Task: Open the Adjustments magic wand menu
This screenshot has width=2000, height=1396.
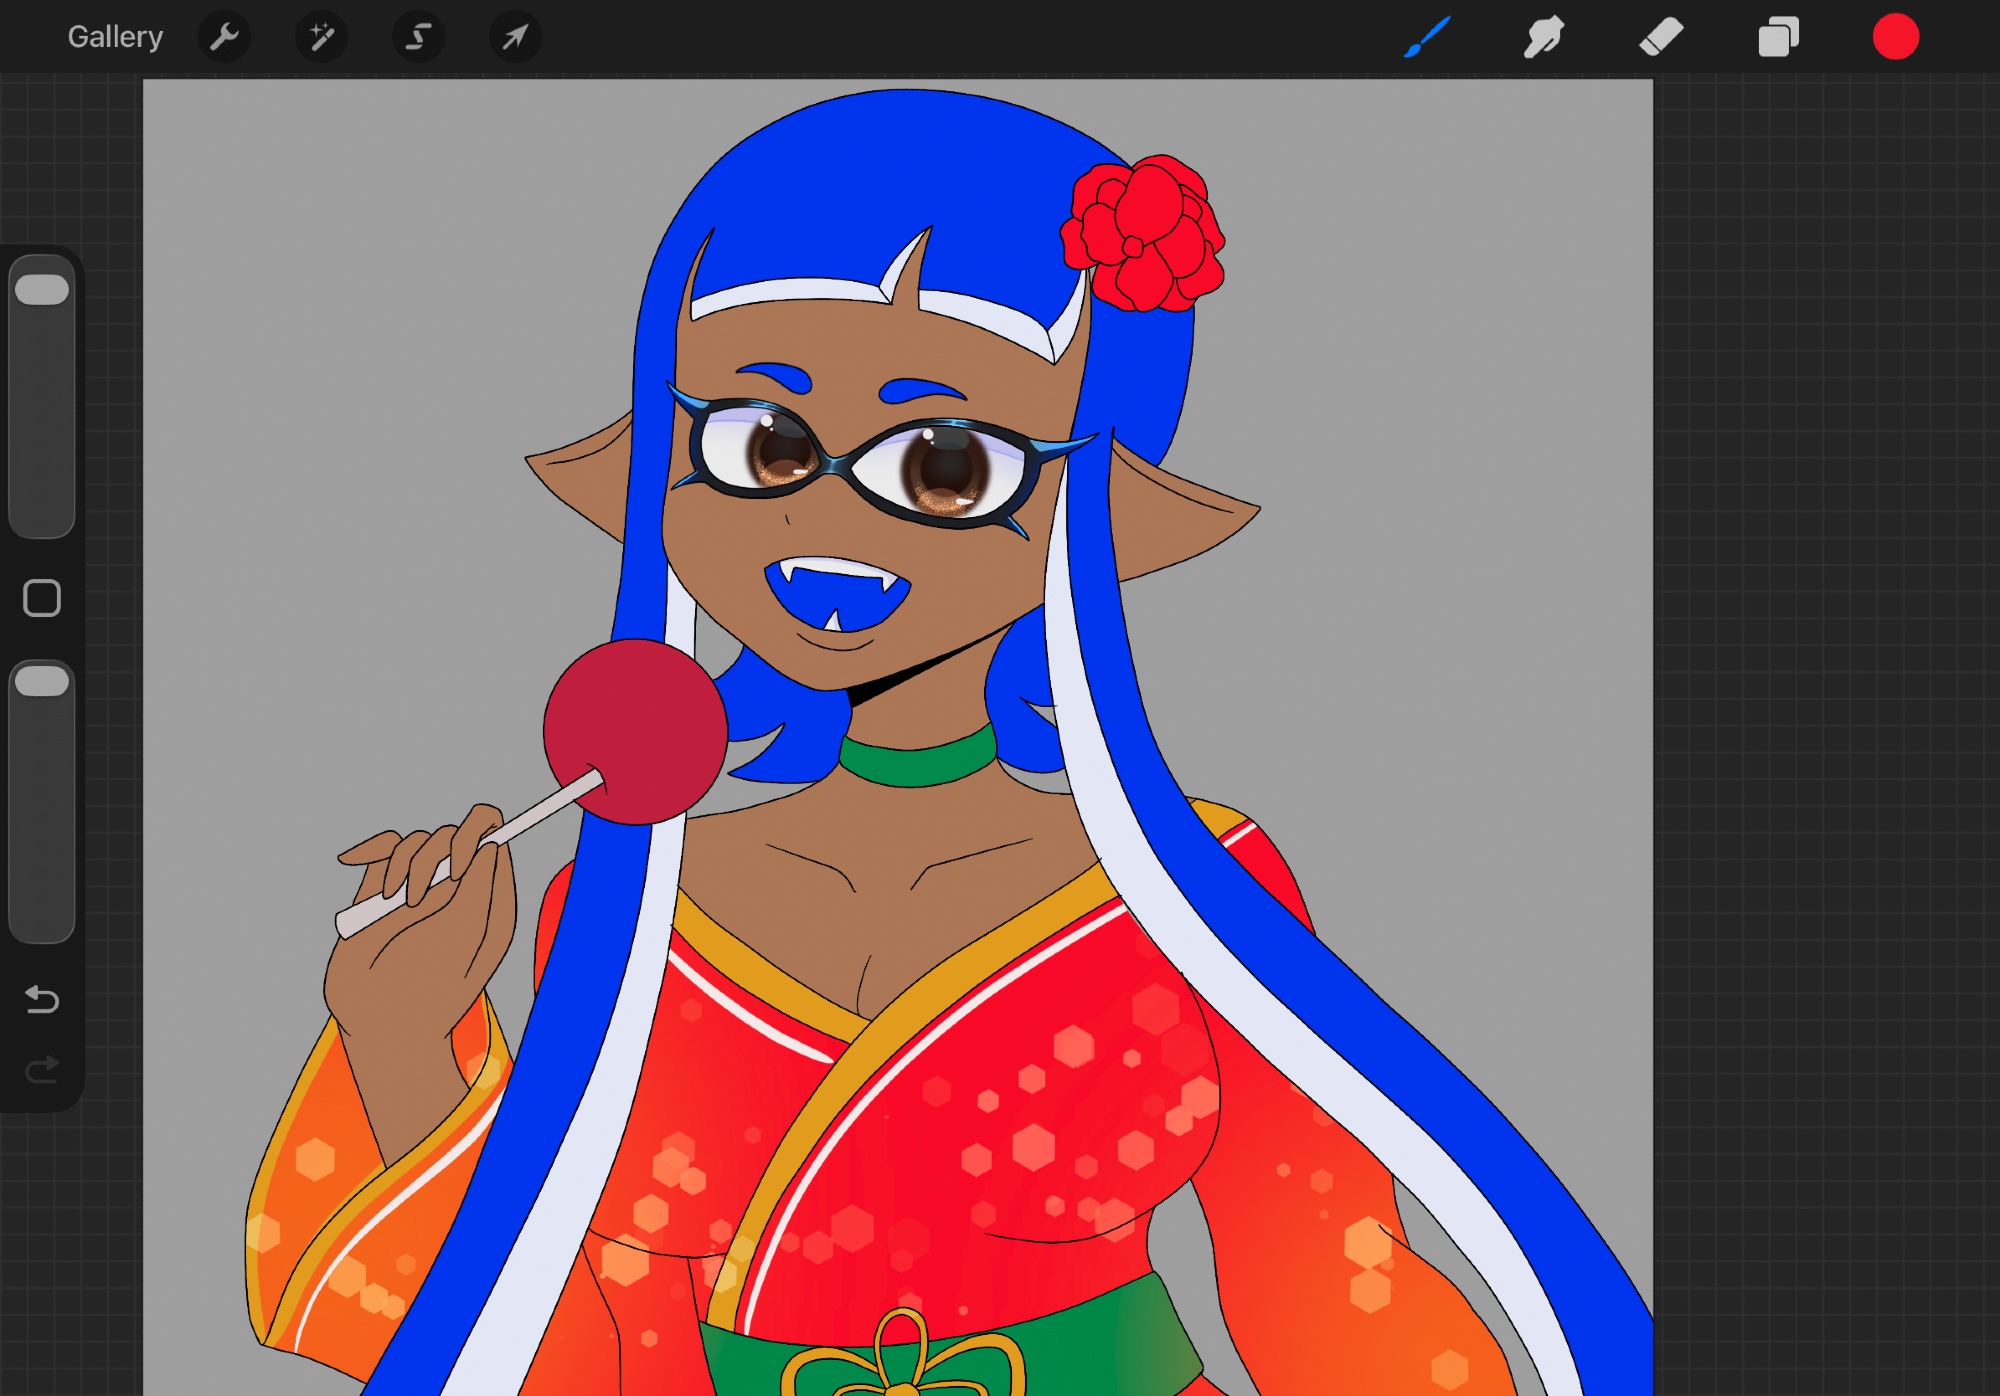Action: point(321,37)
